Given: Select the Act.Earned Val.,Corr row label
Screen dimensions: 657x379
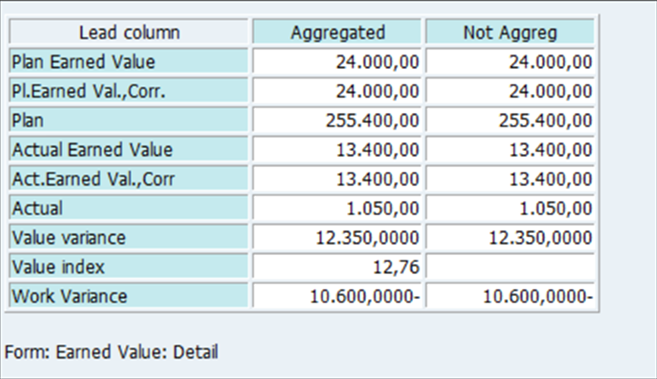Looking at the screenshot, I should [x=129, y=179].
